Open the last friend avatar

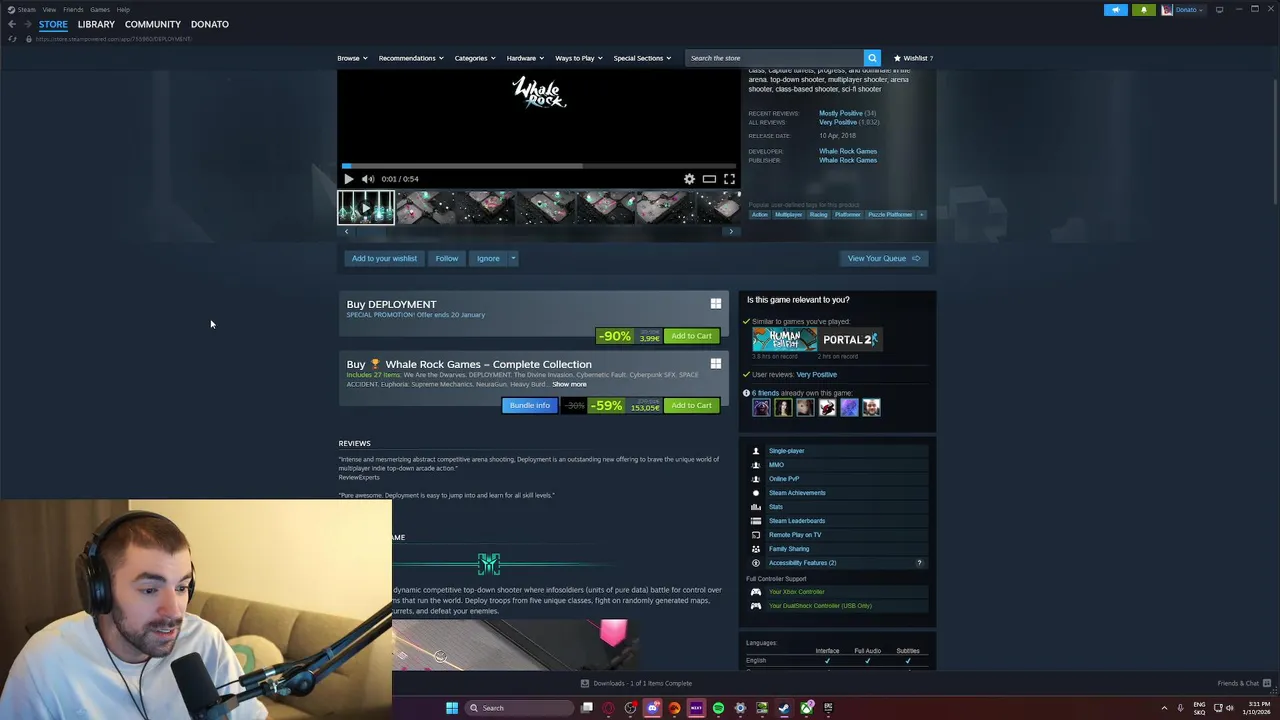click(871, 407)
